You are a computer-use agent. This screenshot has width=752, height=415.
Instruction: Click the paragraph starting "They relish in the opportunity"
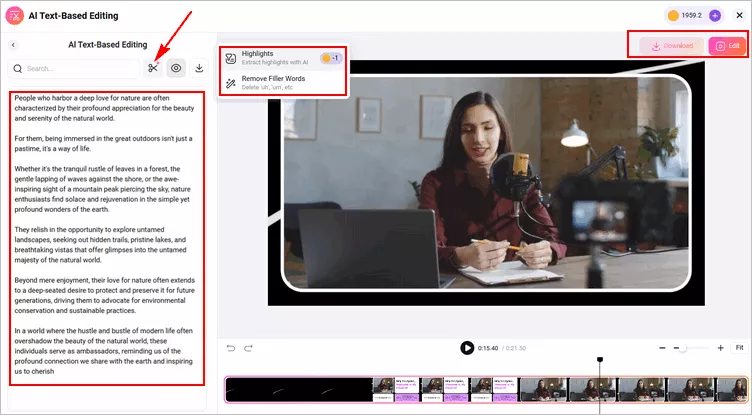click(x=100, y=245)
